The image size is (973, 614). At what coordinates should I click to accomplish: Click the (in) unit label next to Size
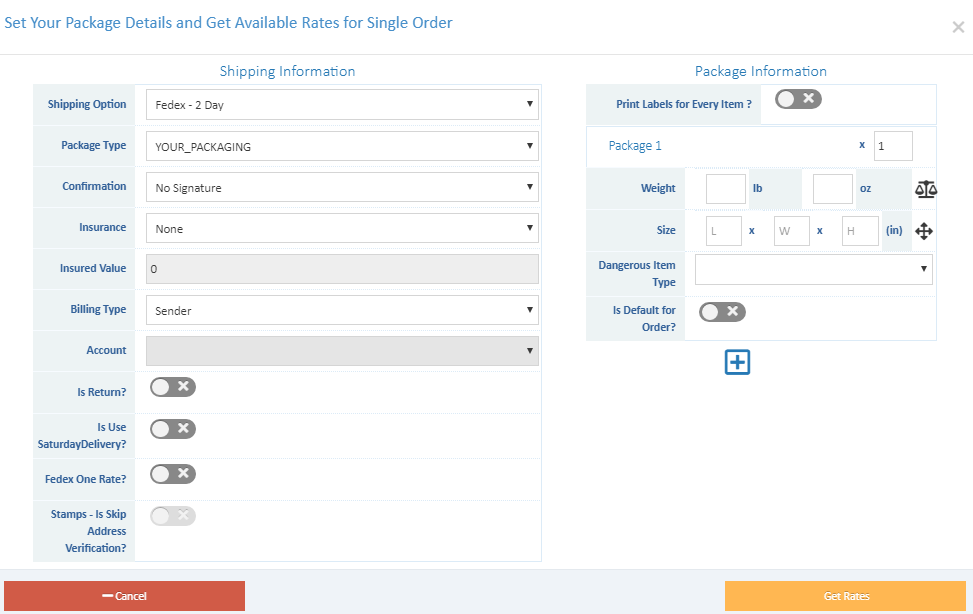[x=894, y=230]
